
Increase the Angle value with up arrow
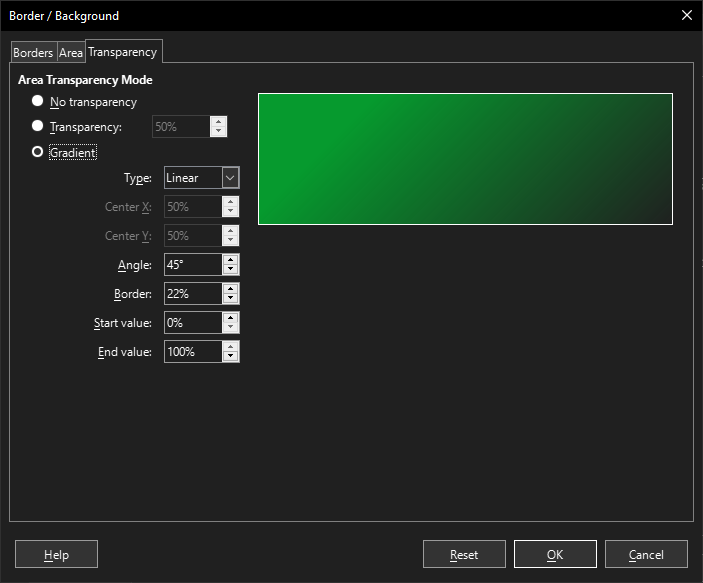point(230,260)
